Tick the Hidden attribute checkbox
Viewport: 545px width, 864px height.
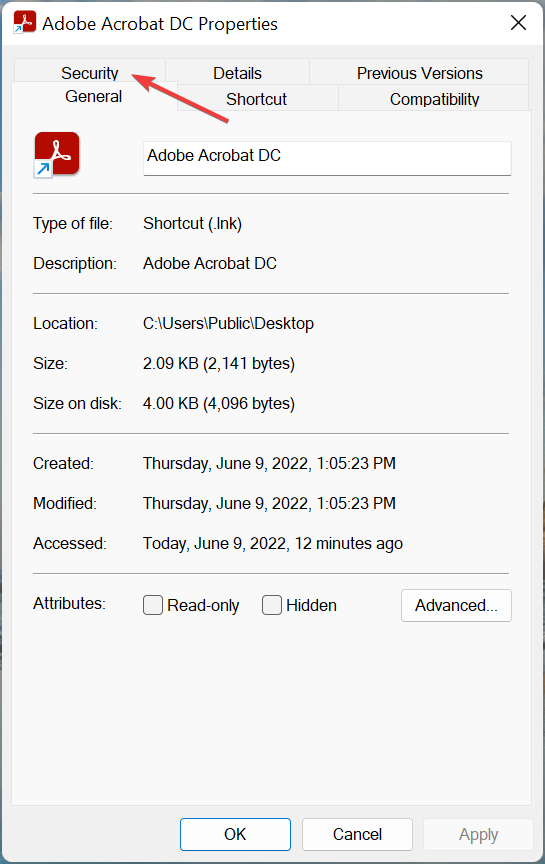tap(272, 605)
